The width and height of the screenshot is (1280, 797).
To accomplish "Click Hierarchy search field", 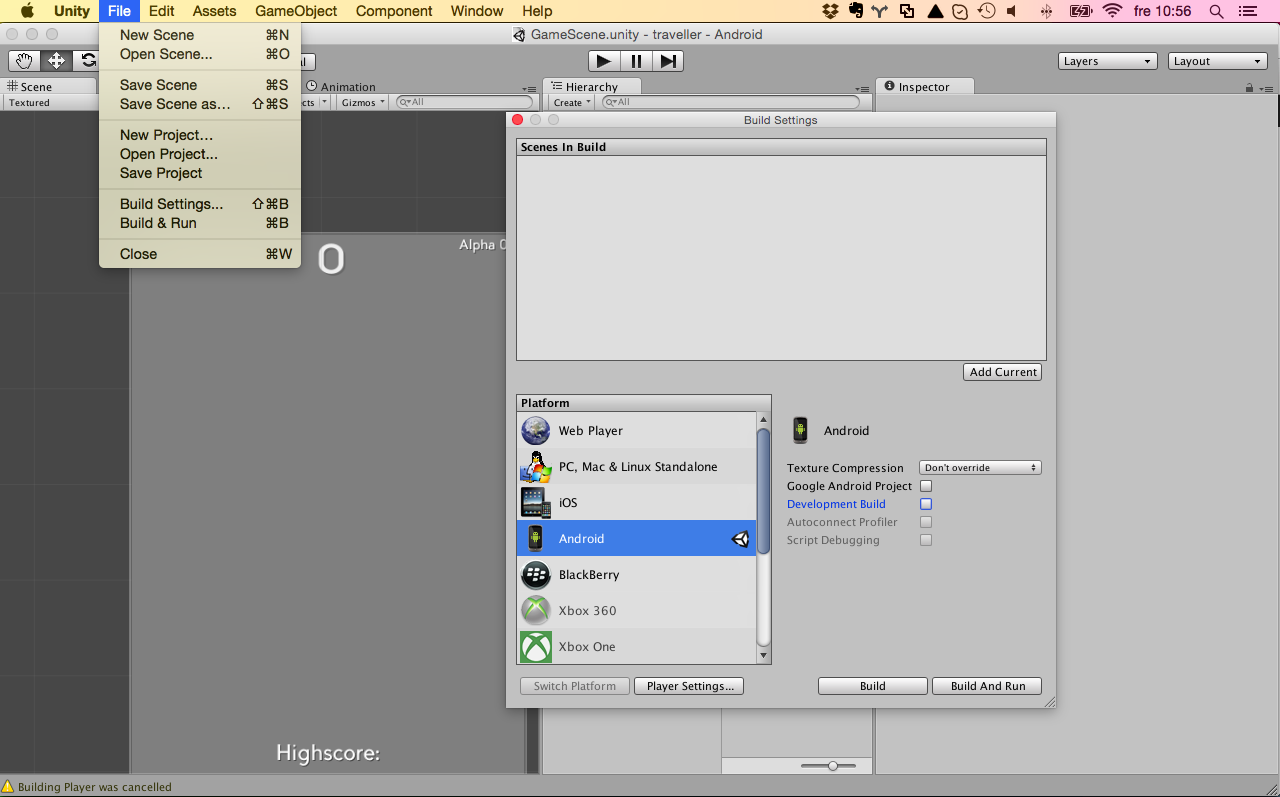I will pos(731,102).
